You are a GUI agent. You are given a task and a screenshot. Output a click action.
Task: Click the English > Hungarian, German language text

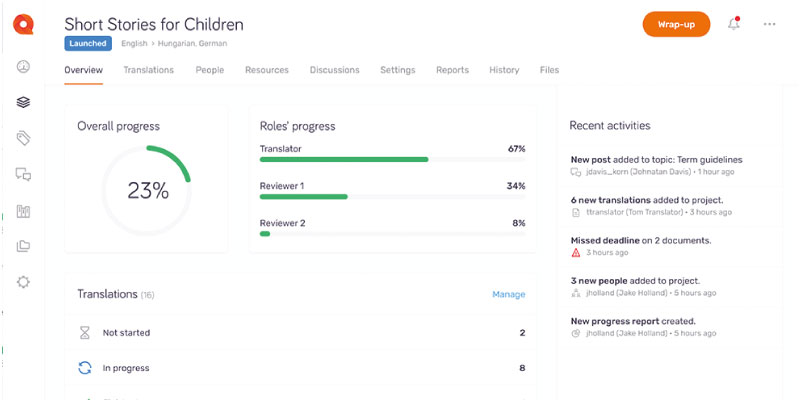[174, 43]
